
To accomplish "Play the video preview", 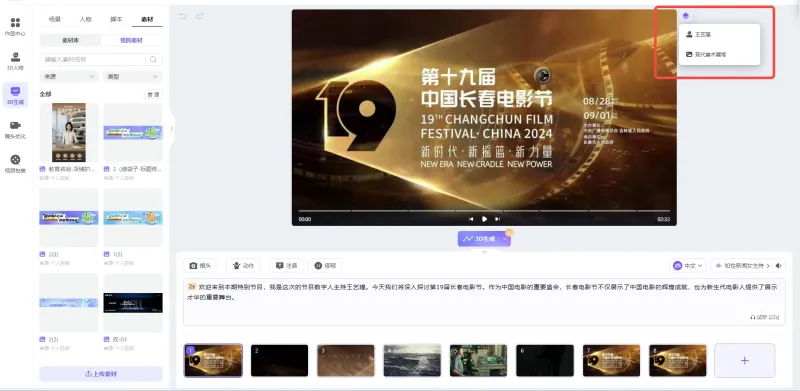I will pyautogui.click(x=484, y=219).
